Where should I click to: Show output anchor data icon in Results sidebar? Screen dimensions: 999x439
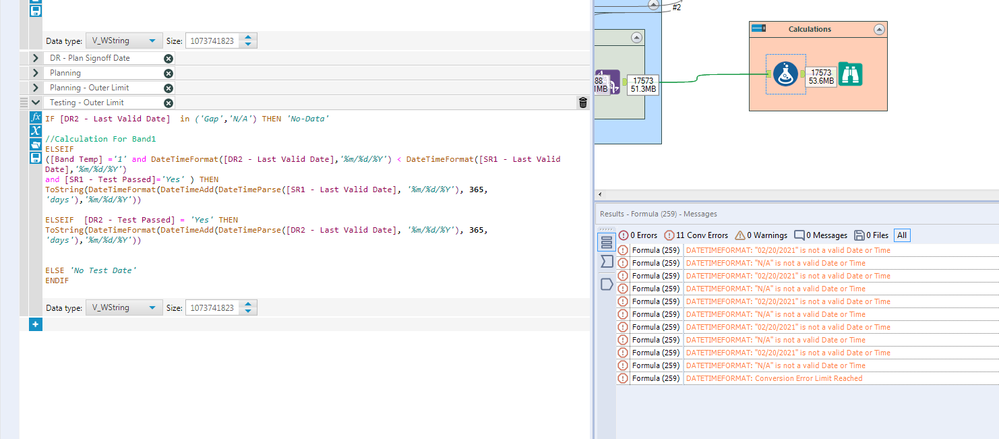click(x=607, y=284)
